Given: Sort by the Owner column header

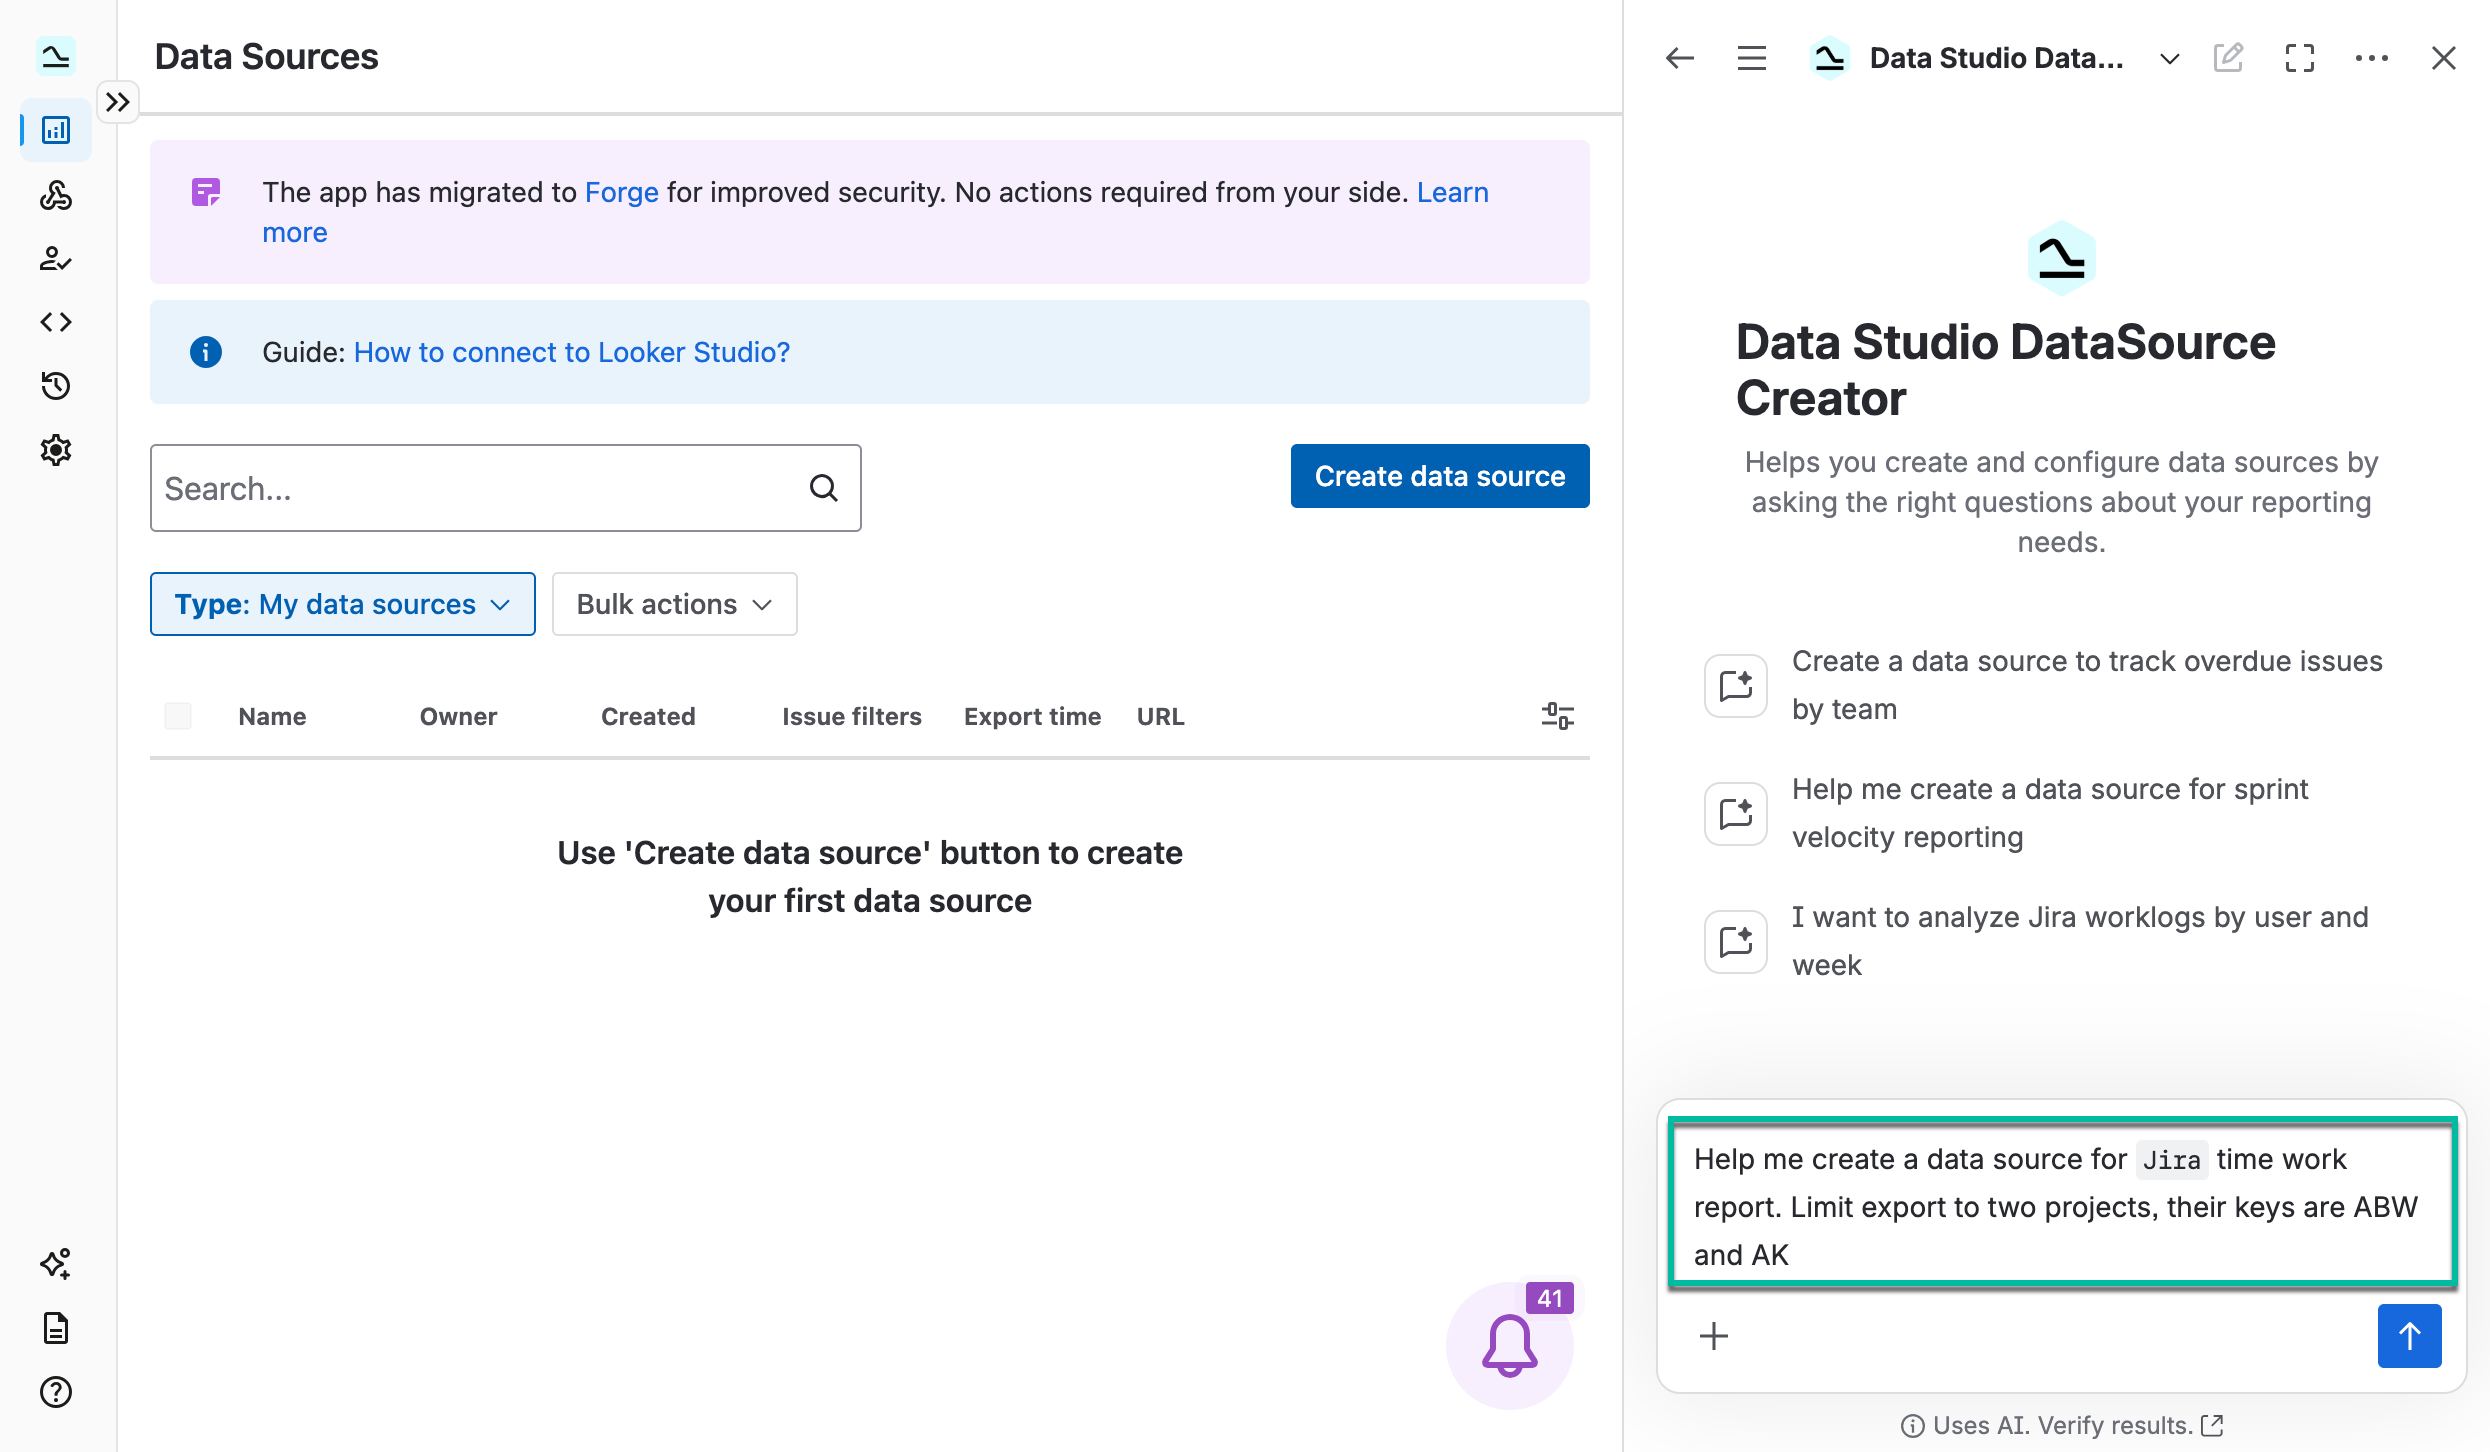Looking at the screenshot, I should pos(458,716).
